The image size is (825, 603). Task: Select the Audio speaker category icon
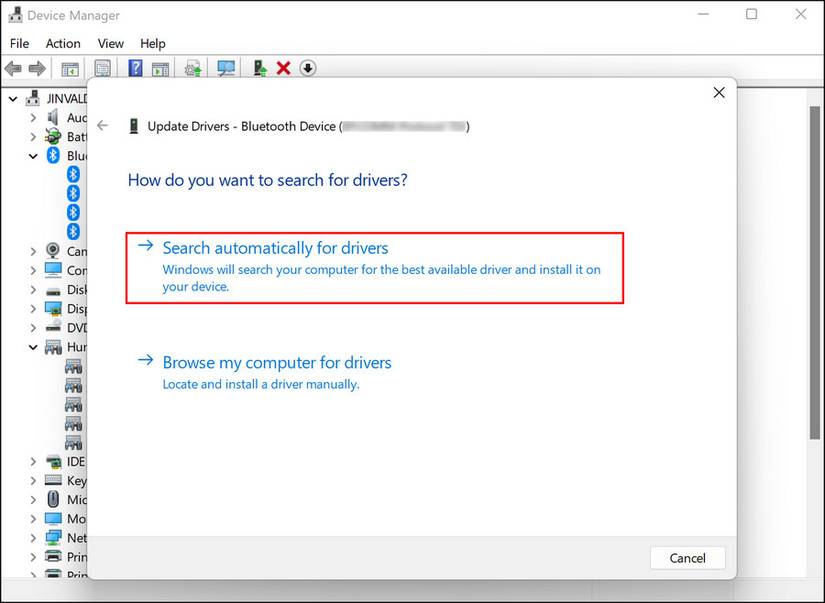[53, 117]
